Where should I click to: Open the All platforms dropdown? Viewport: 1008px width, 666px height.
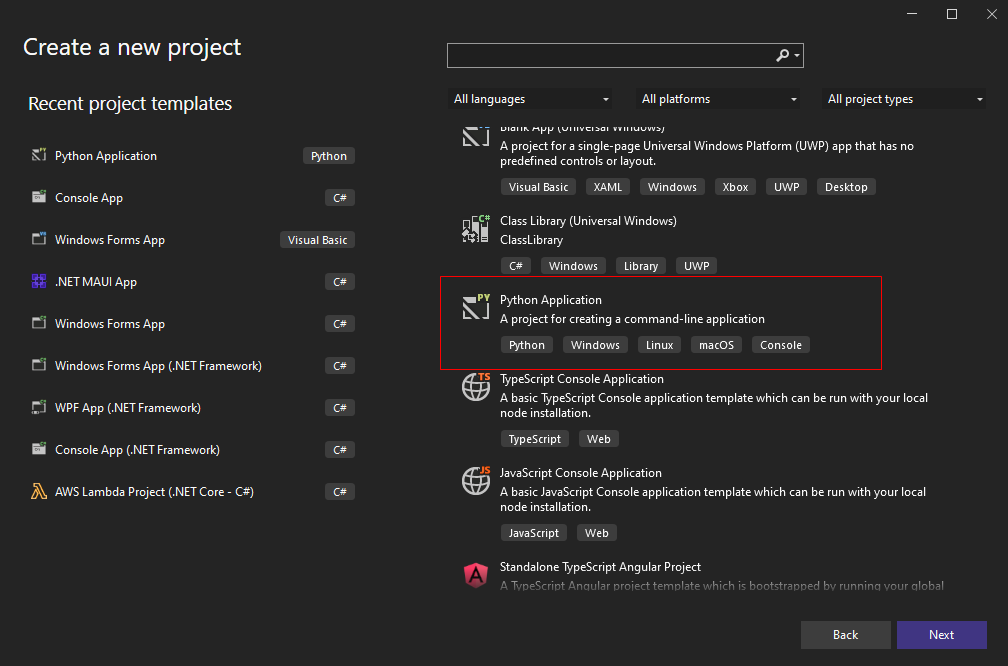pyautogui.click(x=718, y=99)
